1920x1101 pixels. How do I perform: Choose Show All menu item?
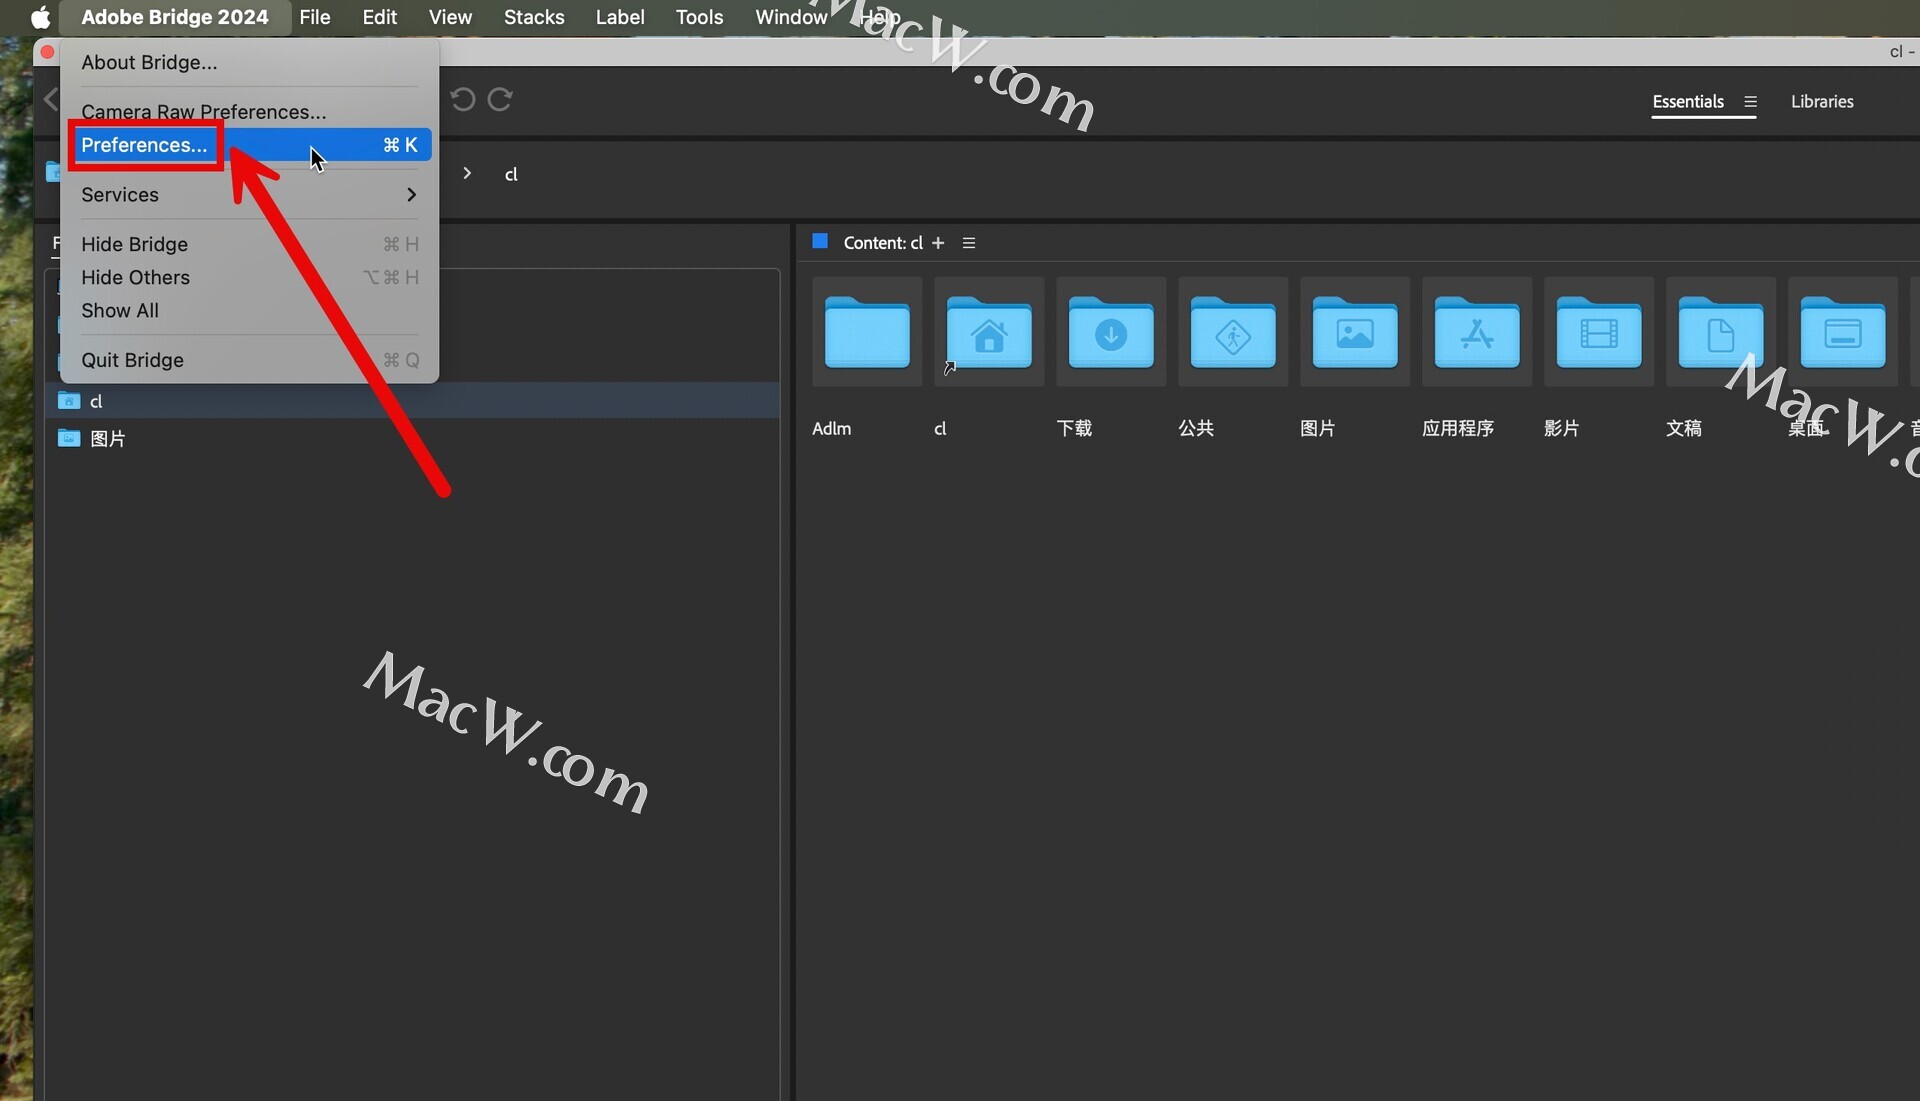[x=249, y=310]
